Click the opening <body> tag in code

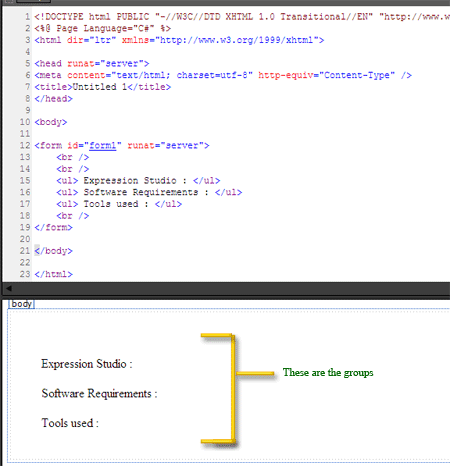pos(51,122)
